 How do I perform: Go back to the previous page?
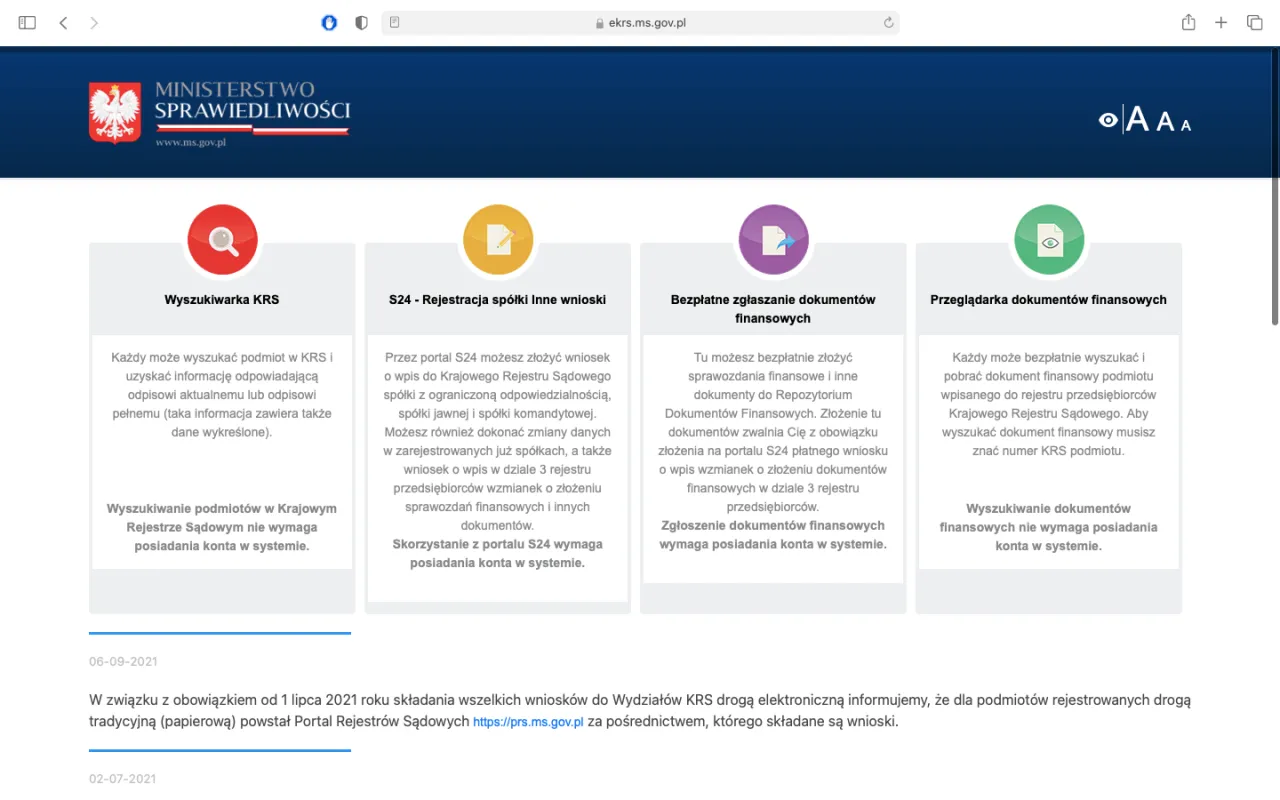tap(63, 22)
